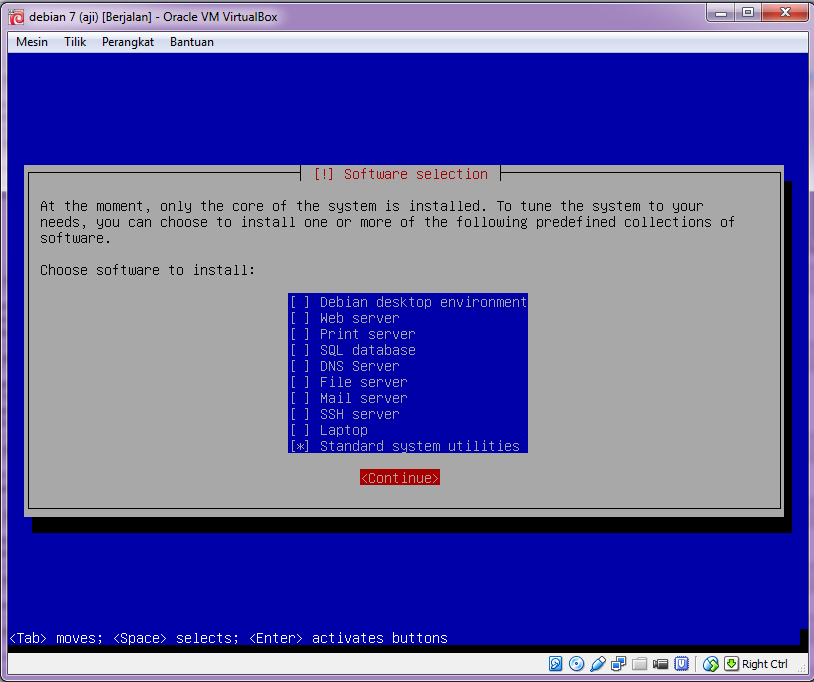
Task: Click the mouse integration status icon
Action: [711, 663]
